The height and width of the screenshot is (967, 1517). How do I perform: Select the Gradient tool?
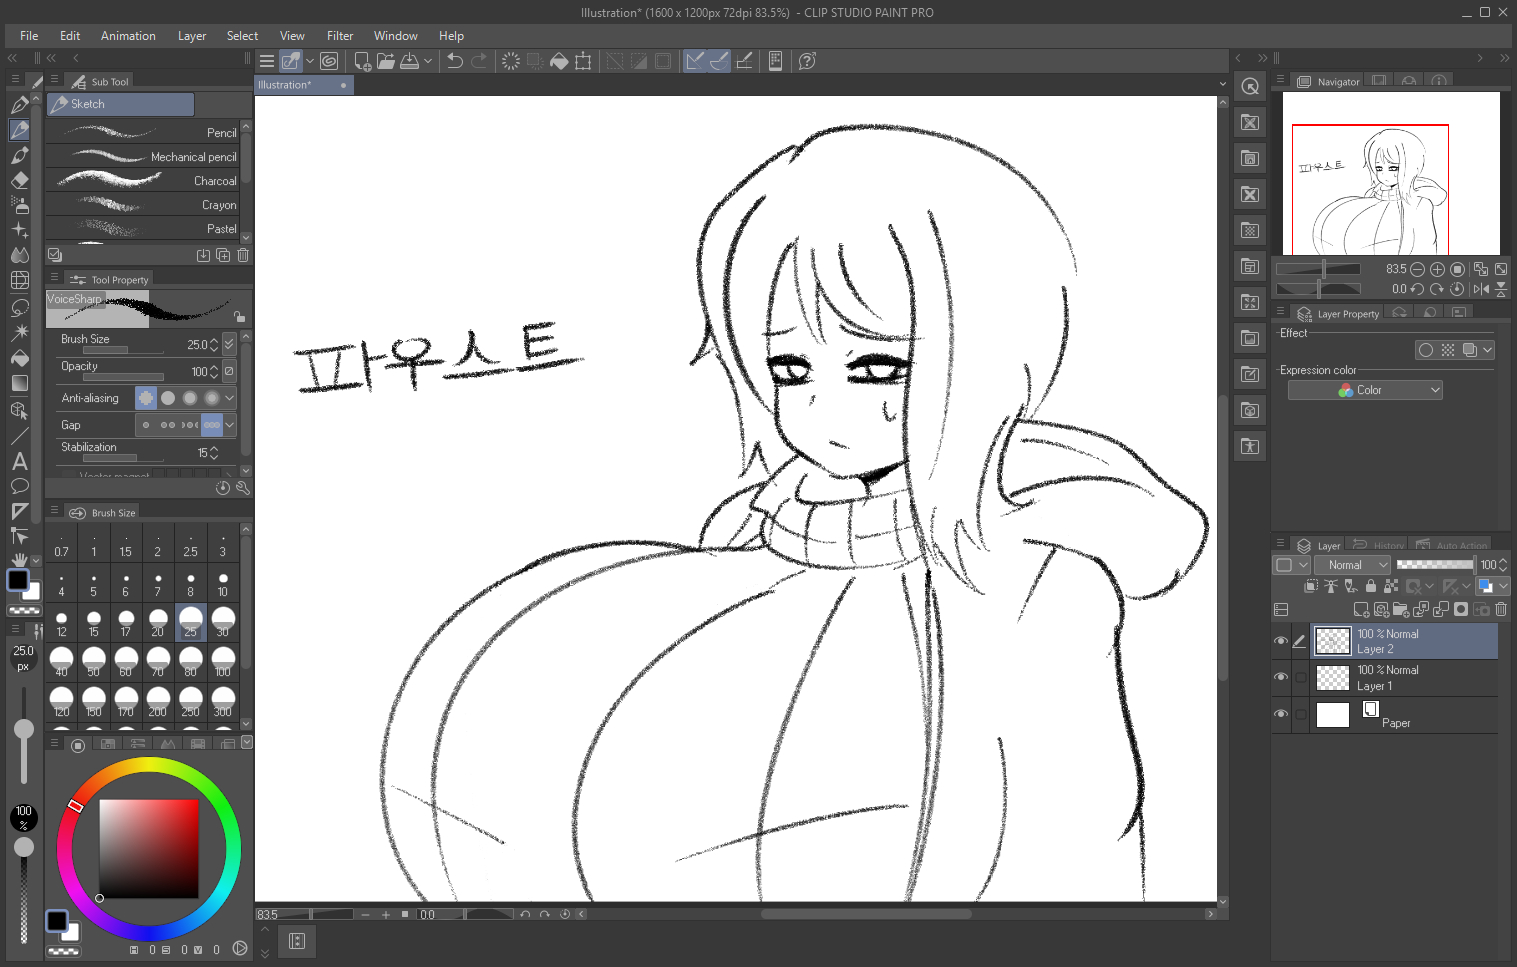click(x=19, y=383)
